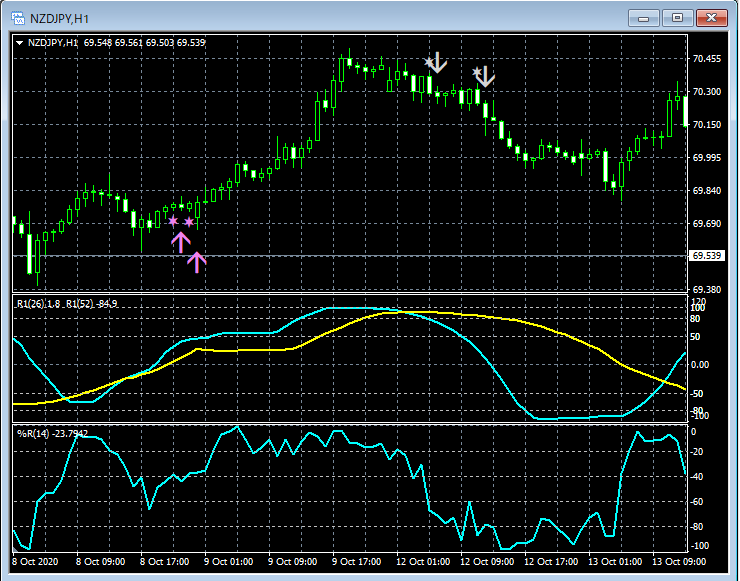Select the left pink star marker
Viewport: 740px width, 581px height.
pos(173,221)
